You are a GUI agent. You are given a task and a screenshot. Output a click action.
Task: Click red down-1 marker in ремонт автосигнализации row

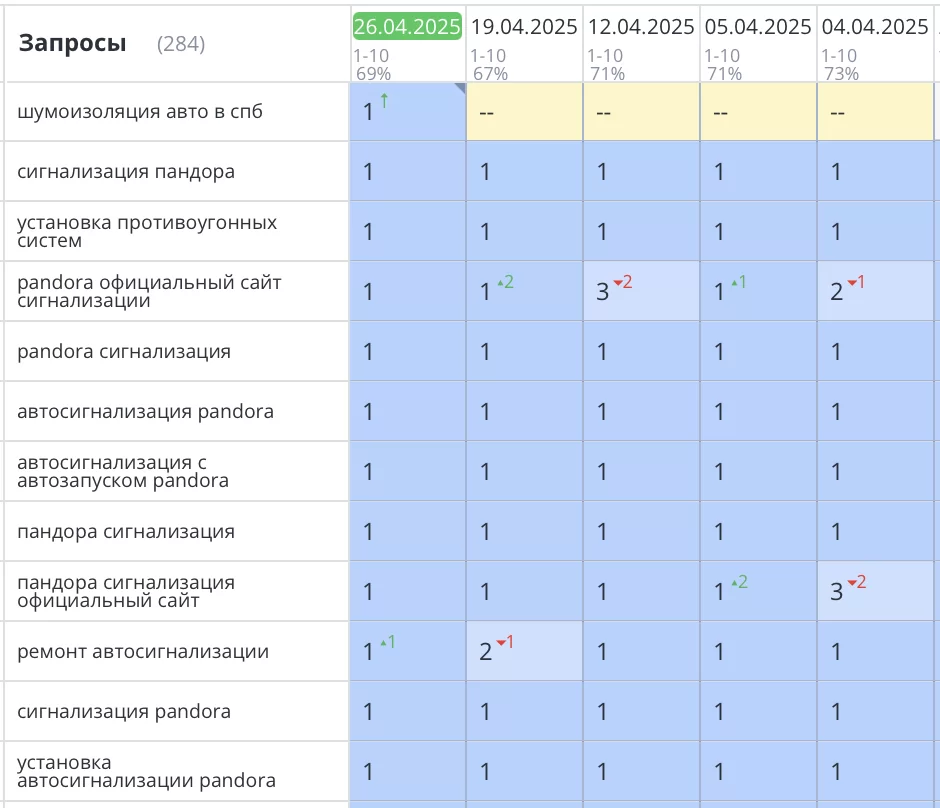pos(504,643)
